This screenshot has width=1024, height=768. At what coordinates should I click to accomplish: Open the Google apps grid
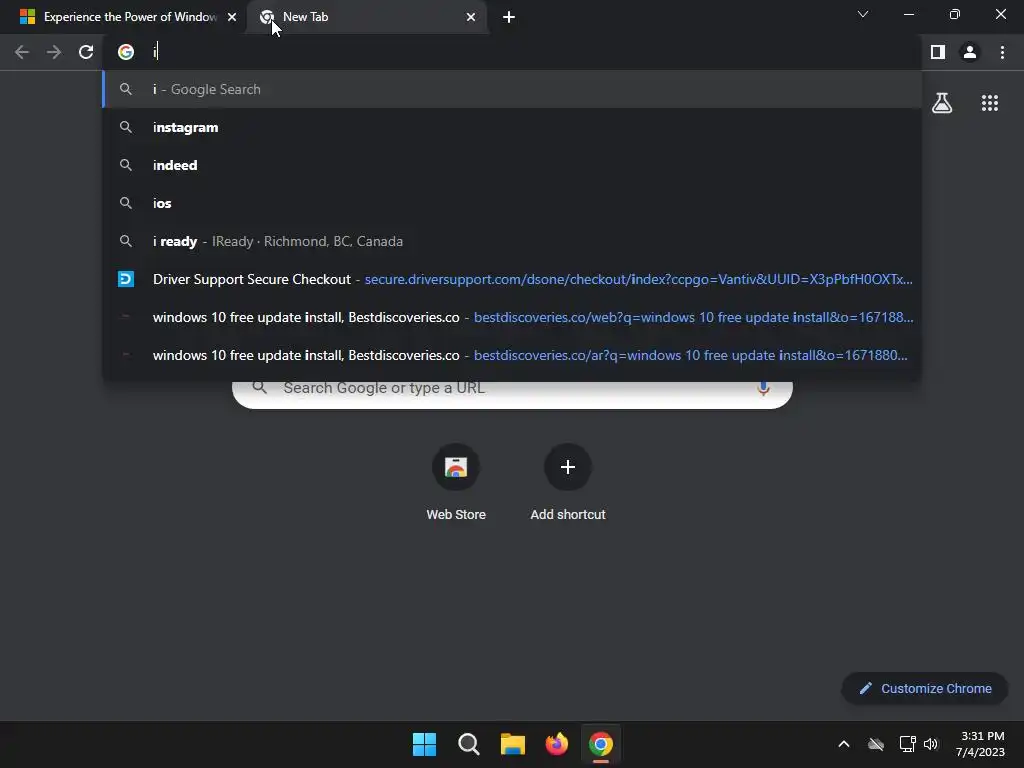tap(990, 103)
